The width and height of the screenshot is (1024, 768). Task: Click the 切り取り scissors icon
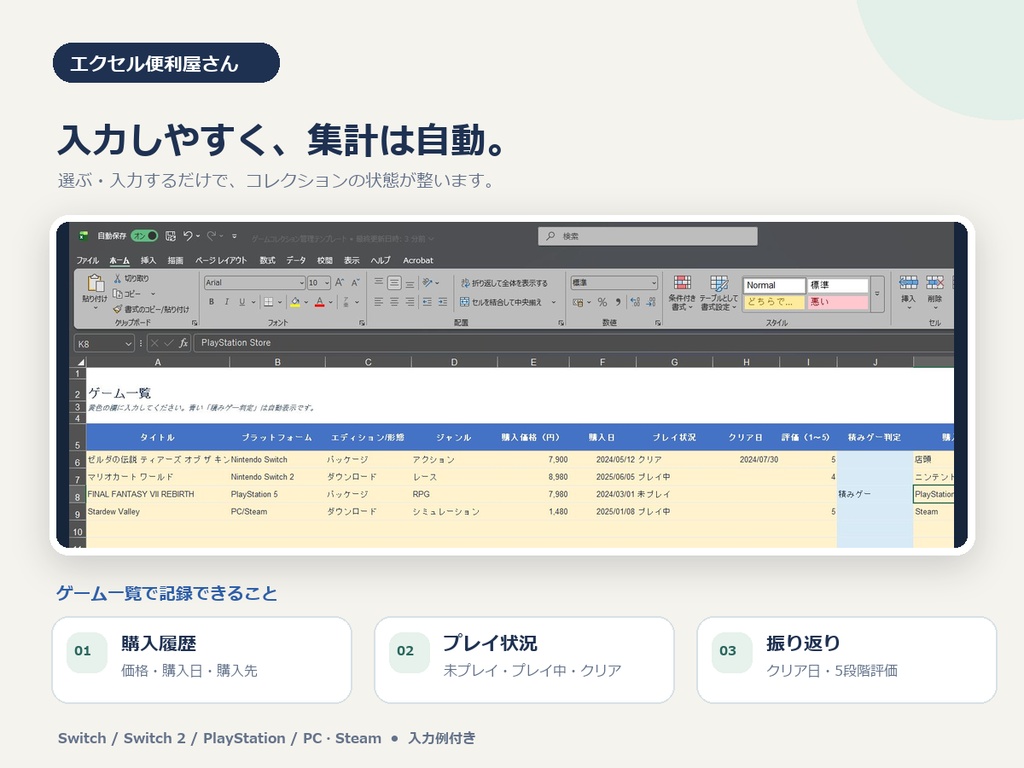pos(118,278)
